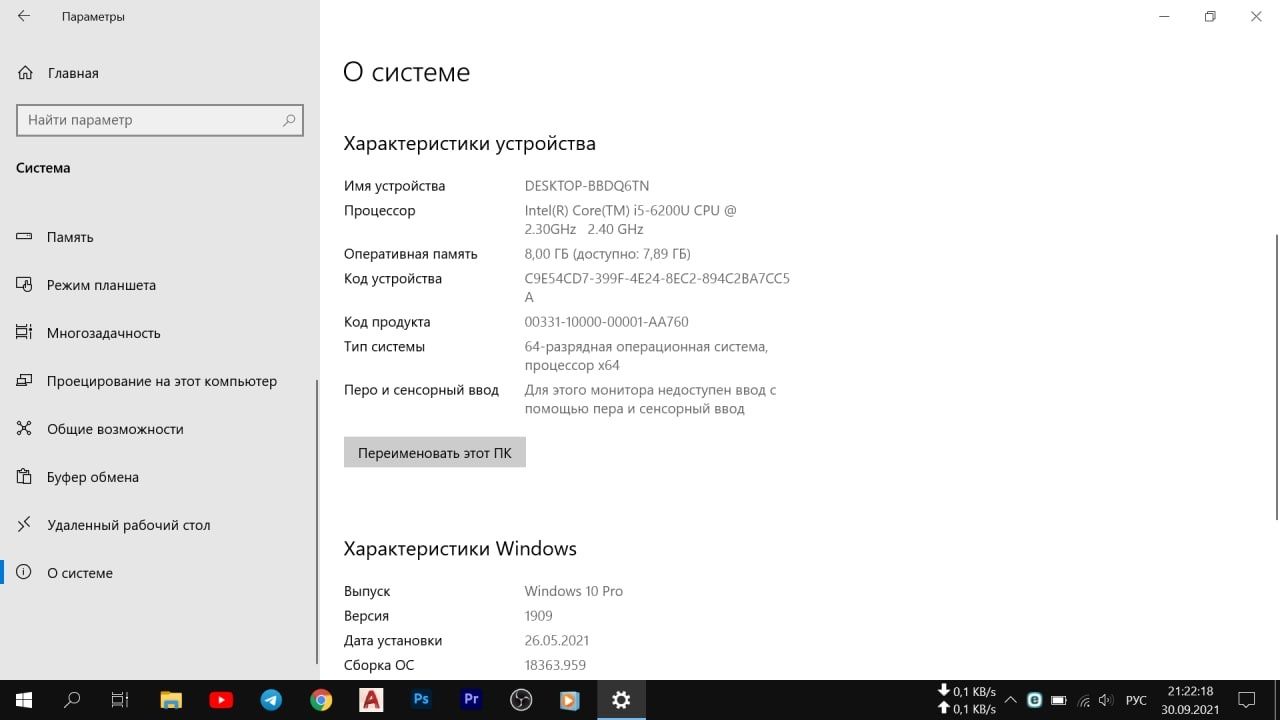Click the main page vertical scrollbar

(1276, 377)
